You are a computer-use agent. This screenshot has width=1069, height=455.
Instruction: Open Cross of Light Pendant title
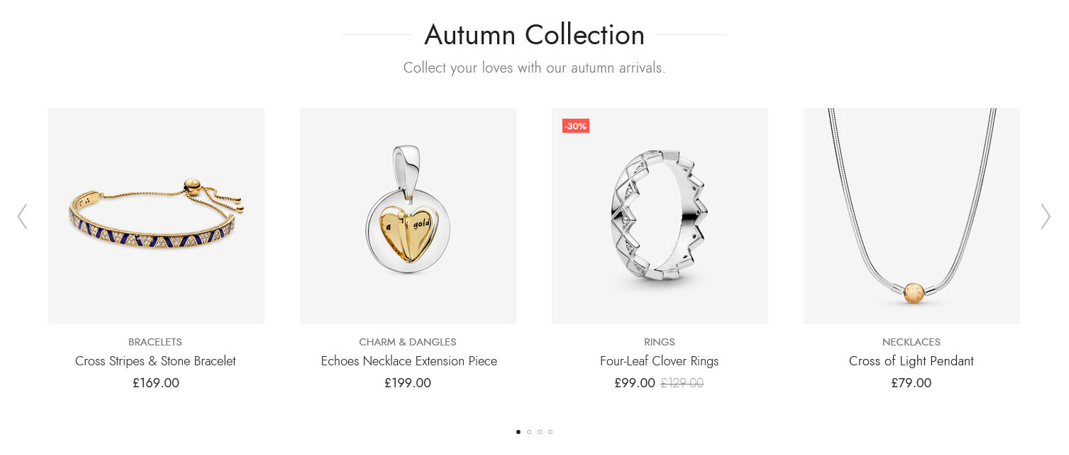pyautogui.click(x=912, y=361)
